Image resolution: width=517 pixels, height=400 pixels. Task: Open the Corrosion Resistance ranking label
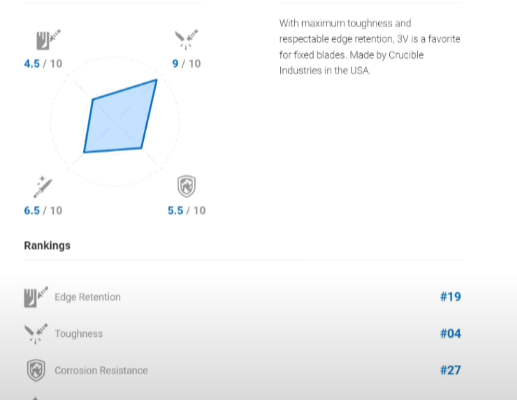(101, 370)
